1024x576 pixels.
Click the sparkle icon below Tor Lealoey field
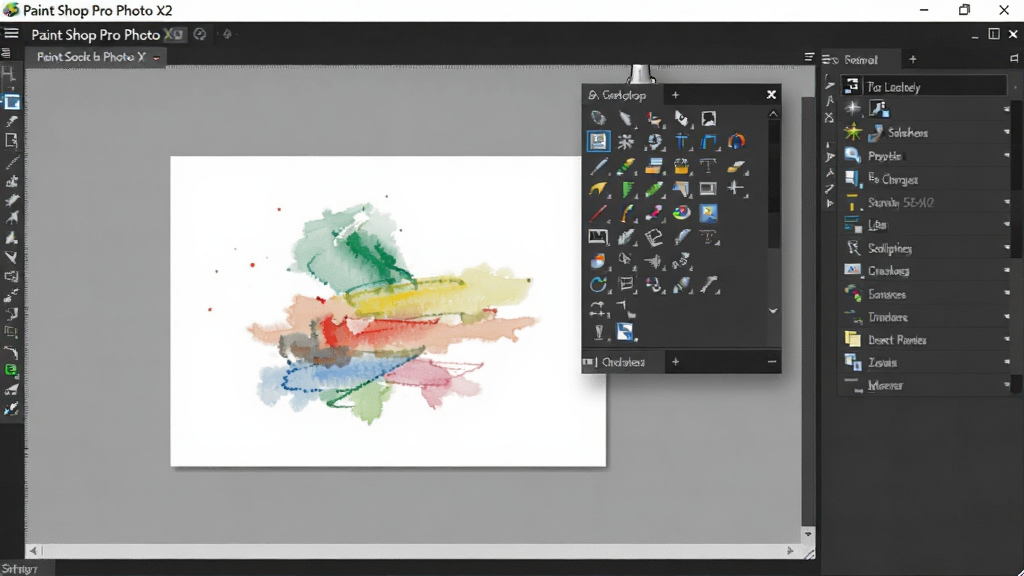tap(852, 108)
